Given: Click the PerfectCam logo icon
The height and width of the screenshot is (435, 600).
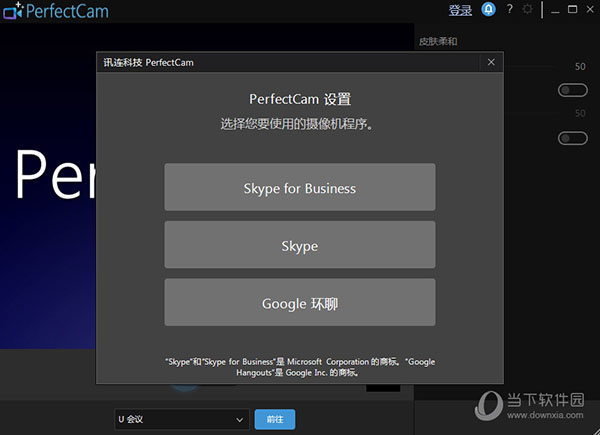Looking at the screenshot, I should click(13, 11).
